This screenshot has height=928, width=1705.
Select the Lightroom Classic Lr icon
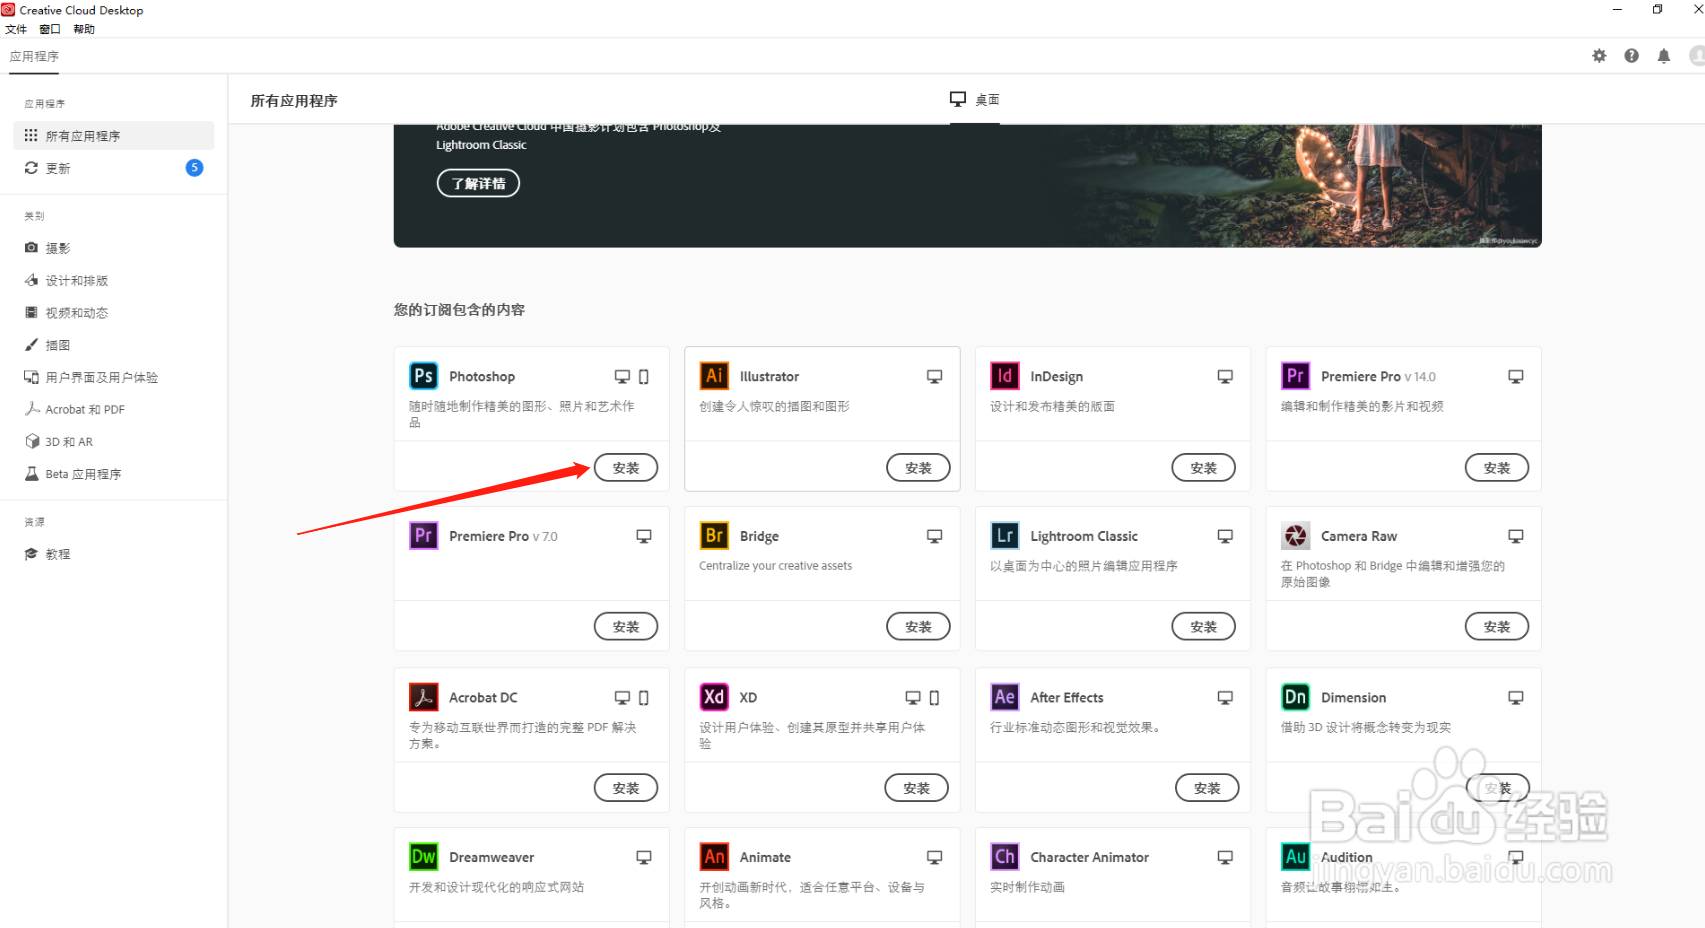(x=1005, y=536)
